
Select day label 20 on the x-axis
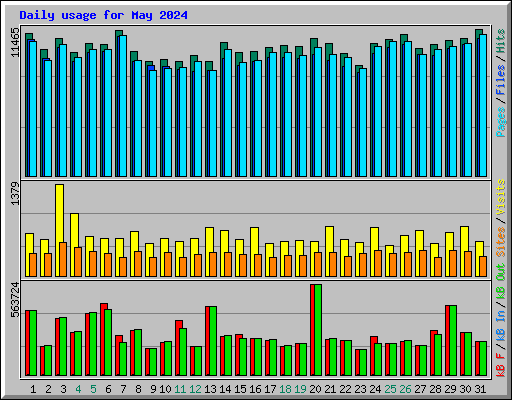tap(315, 389)
